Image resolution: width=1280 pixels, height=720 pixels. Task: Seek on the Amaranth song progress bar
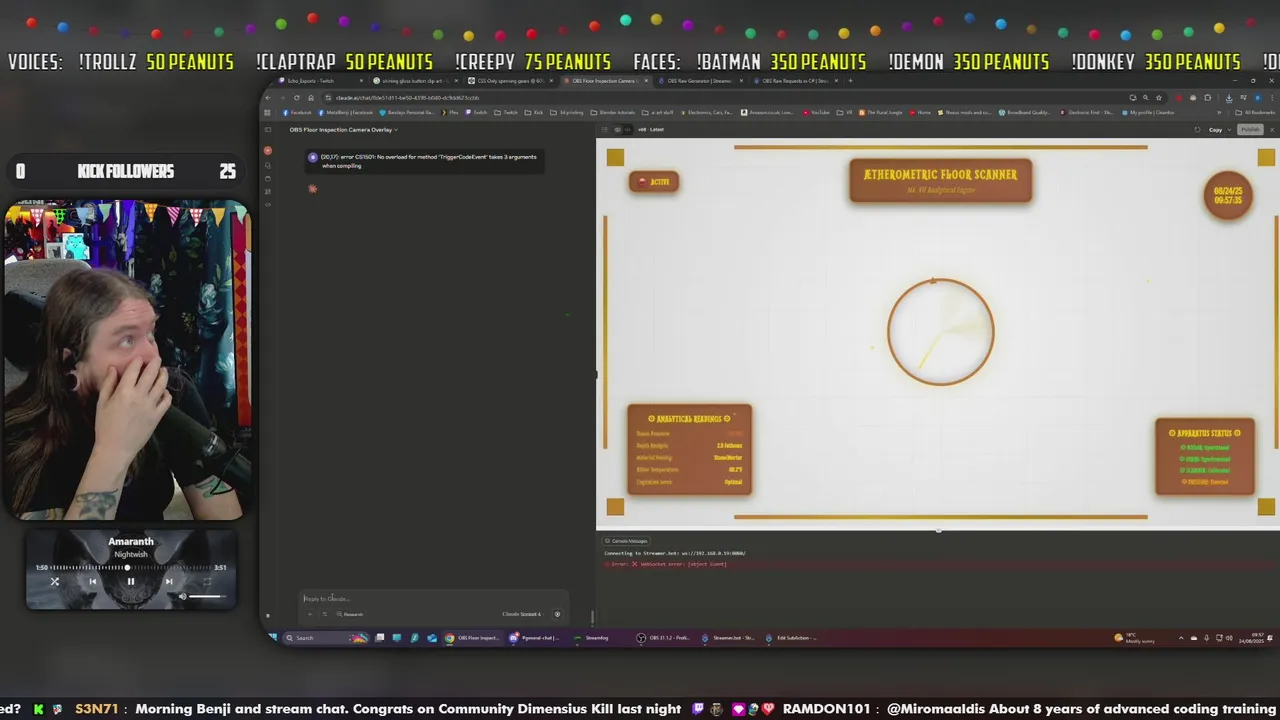point(130,567)
